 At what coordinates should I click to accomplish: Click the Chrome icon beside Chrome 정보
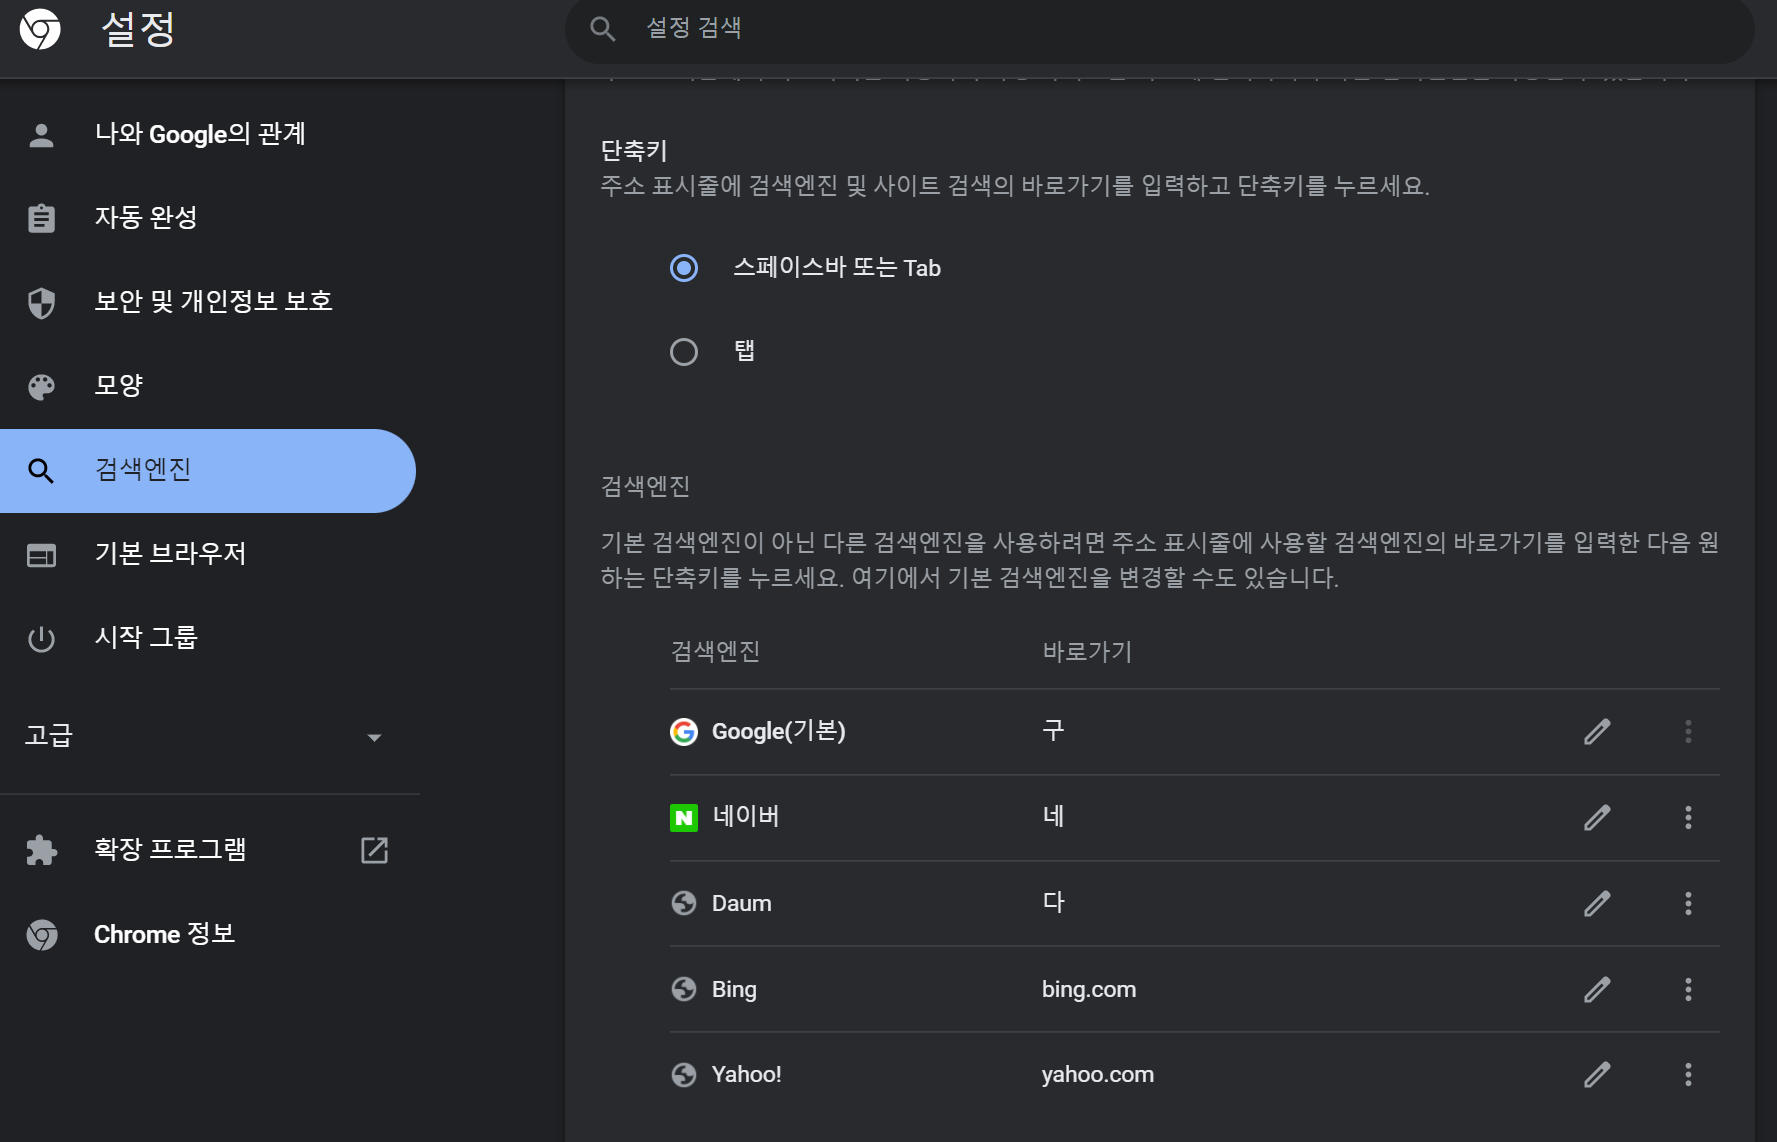pos(41,934)
